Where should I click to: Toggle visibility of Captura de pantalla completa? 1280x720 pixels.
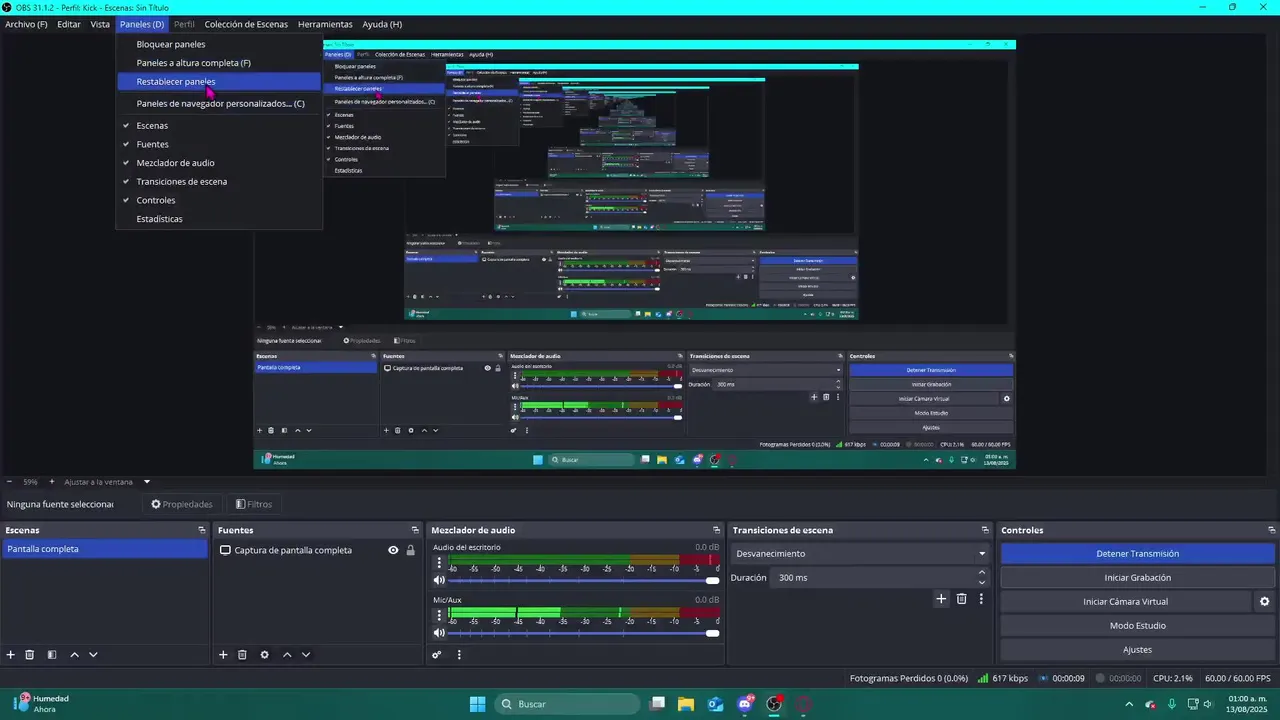(x=393, y=550)
